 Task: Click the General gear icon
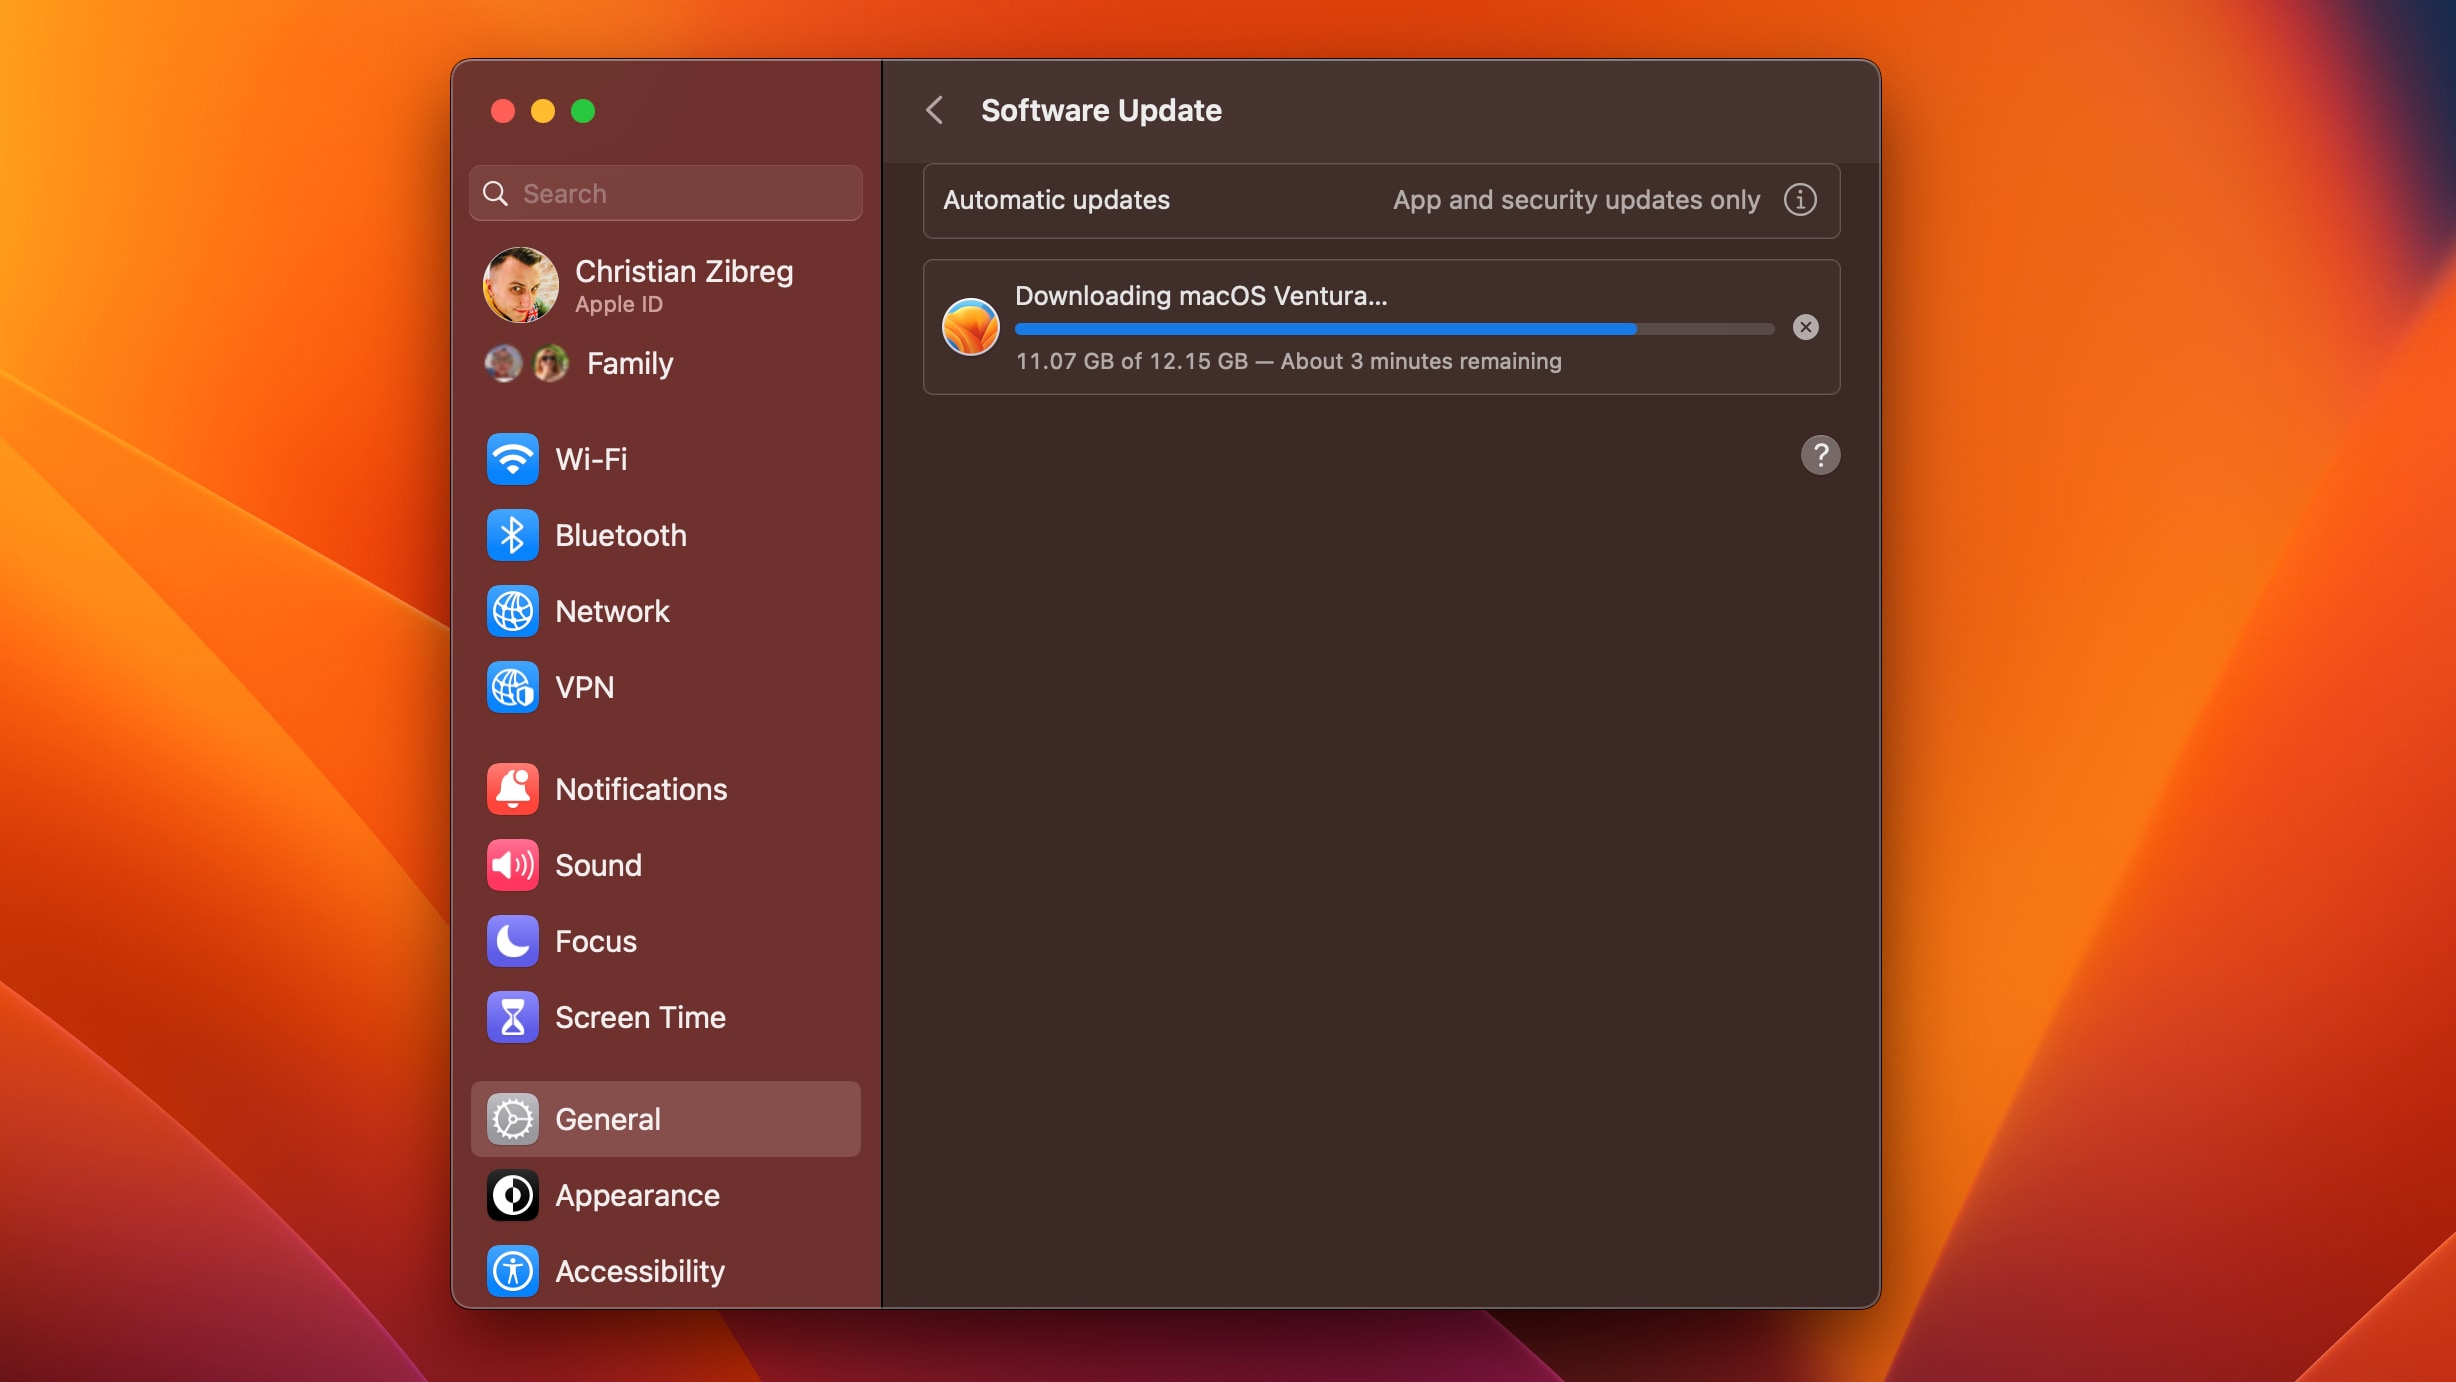click(512, 1119)
